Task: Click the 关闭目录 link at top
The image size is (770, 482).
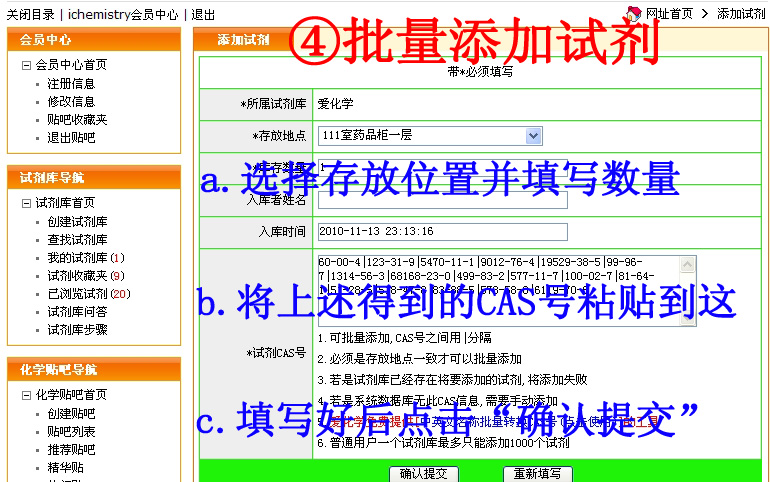Action: pyautogui.click(x=30, y=14)
